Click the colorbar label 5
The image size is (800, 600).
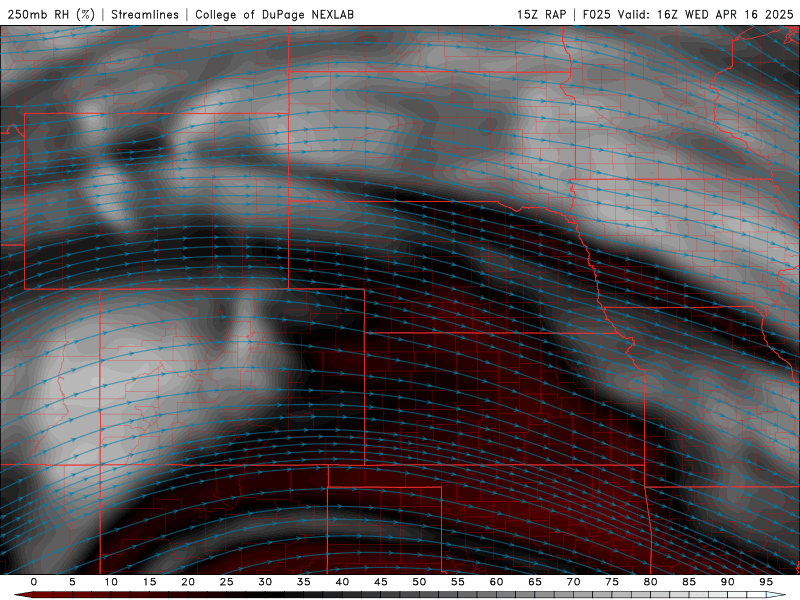(x=72, y=582)
